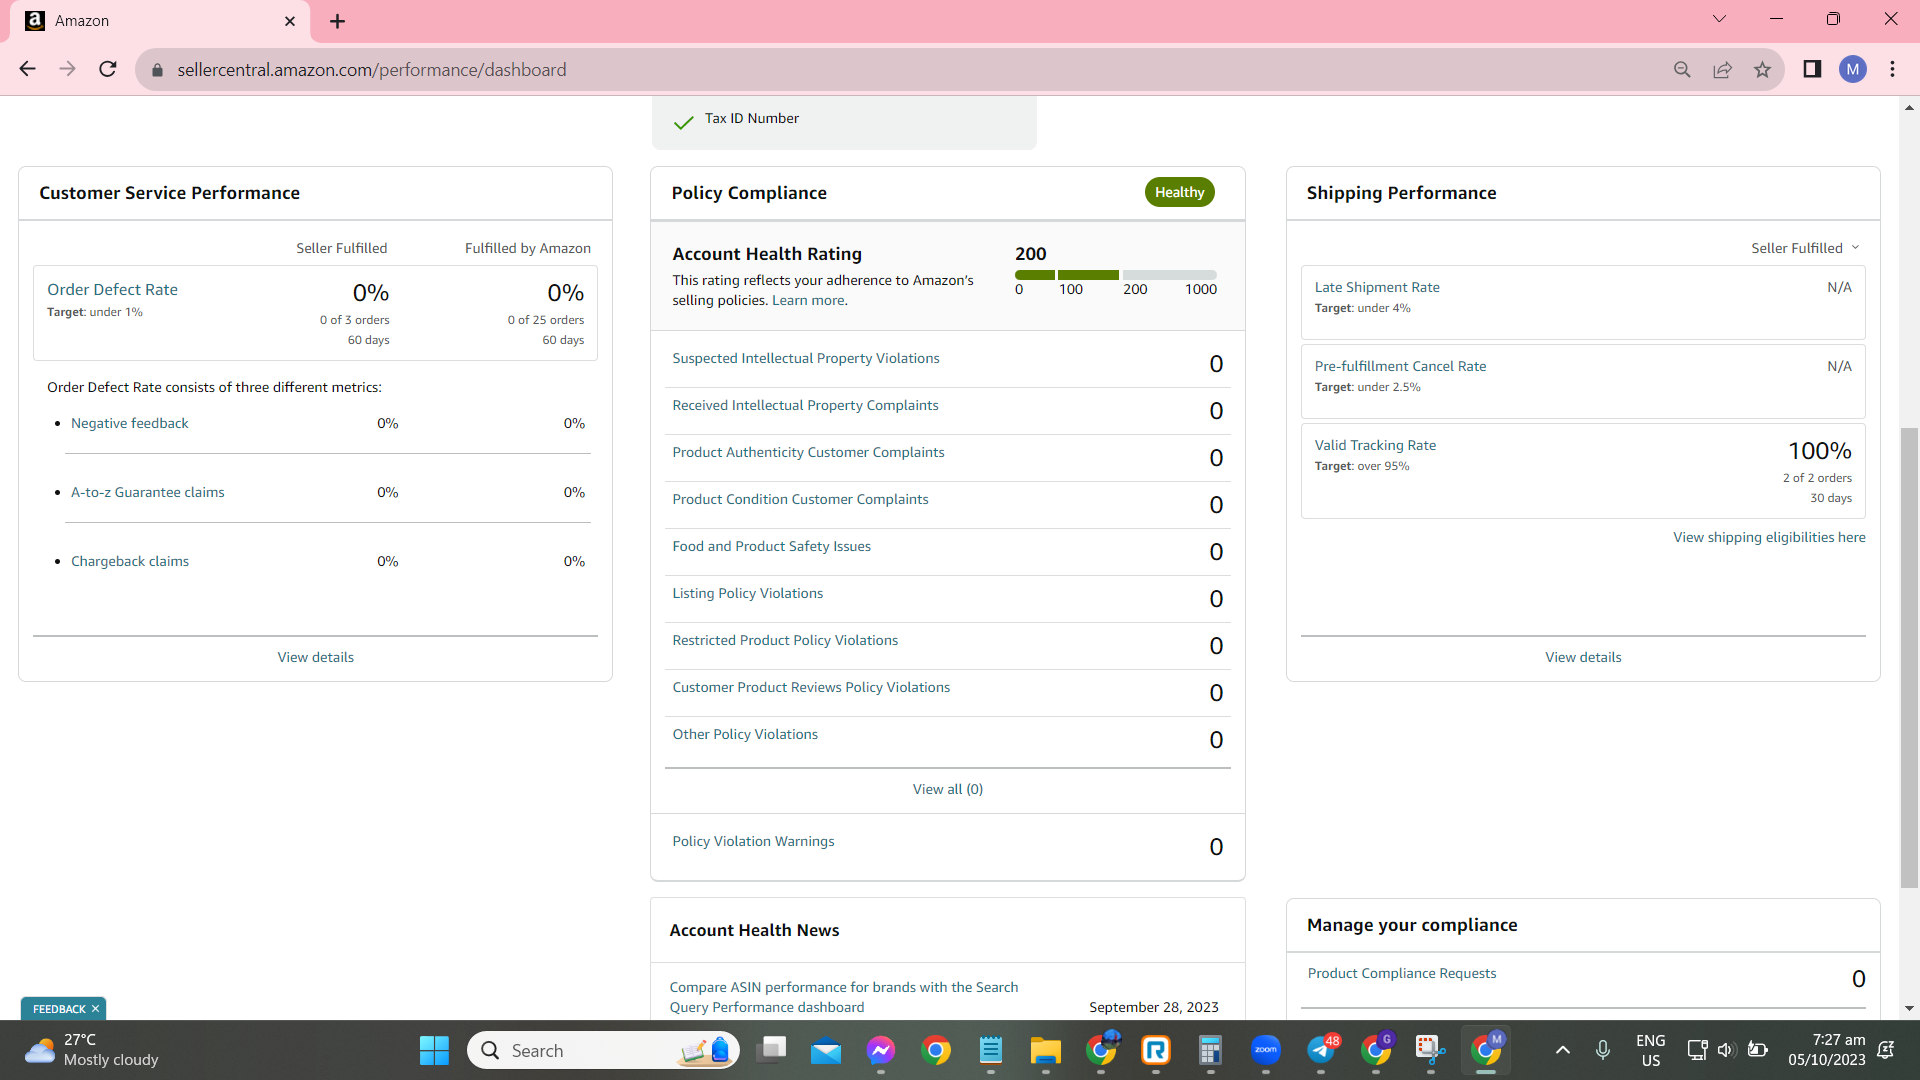This screenshot has height=1080, width=1920.
Task: Toggle the browser side panel icon
Action: click(1812, 69)
